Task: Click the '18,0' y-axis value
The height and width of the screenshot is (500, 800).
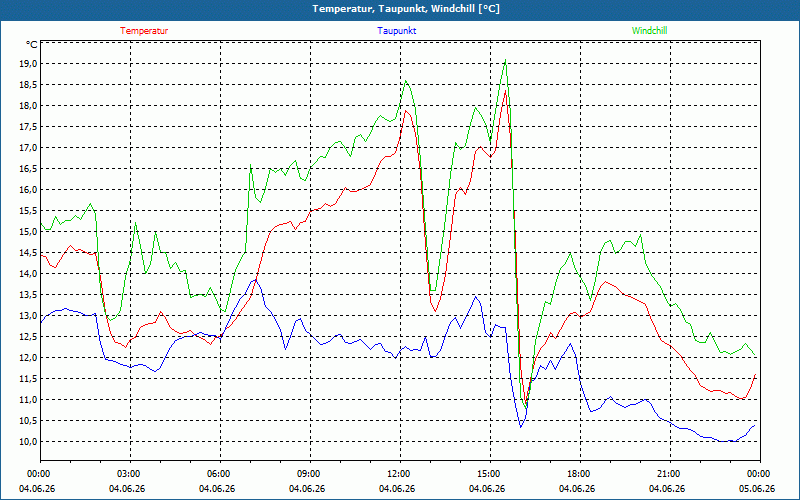Action: pos(28,106)
